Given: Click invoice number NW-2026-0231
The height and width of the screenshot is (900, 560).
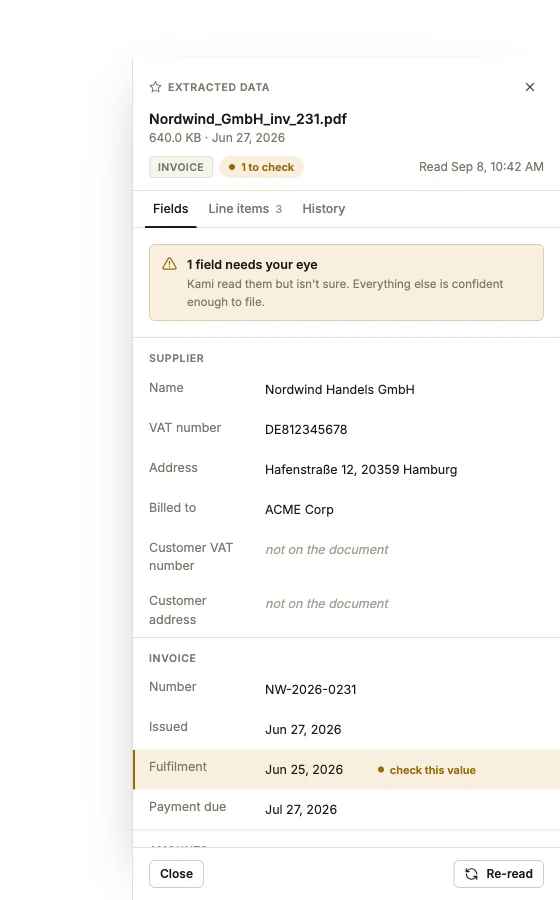Looking at the screenshot, I should pyautogui.click(x=310, y=689).
